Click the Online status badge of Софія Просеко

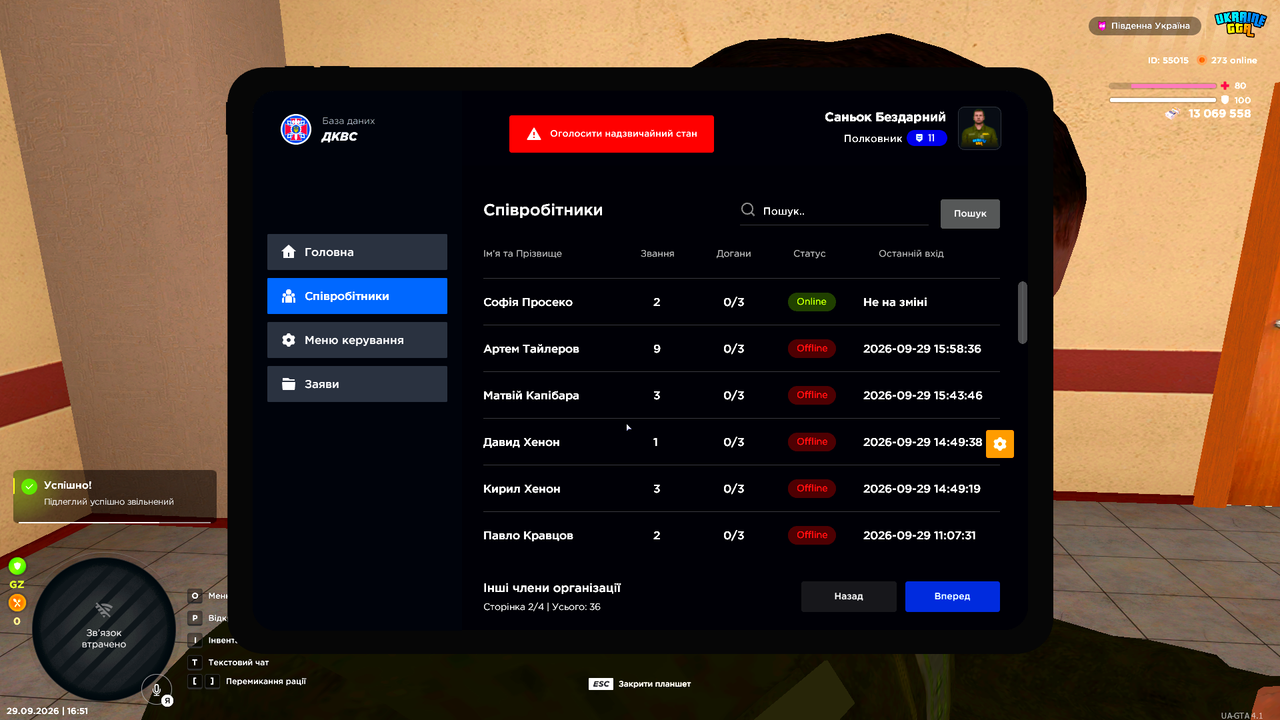[812, 302]
